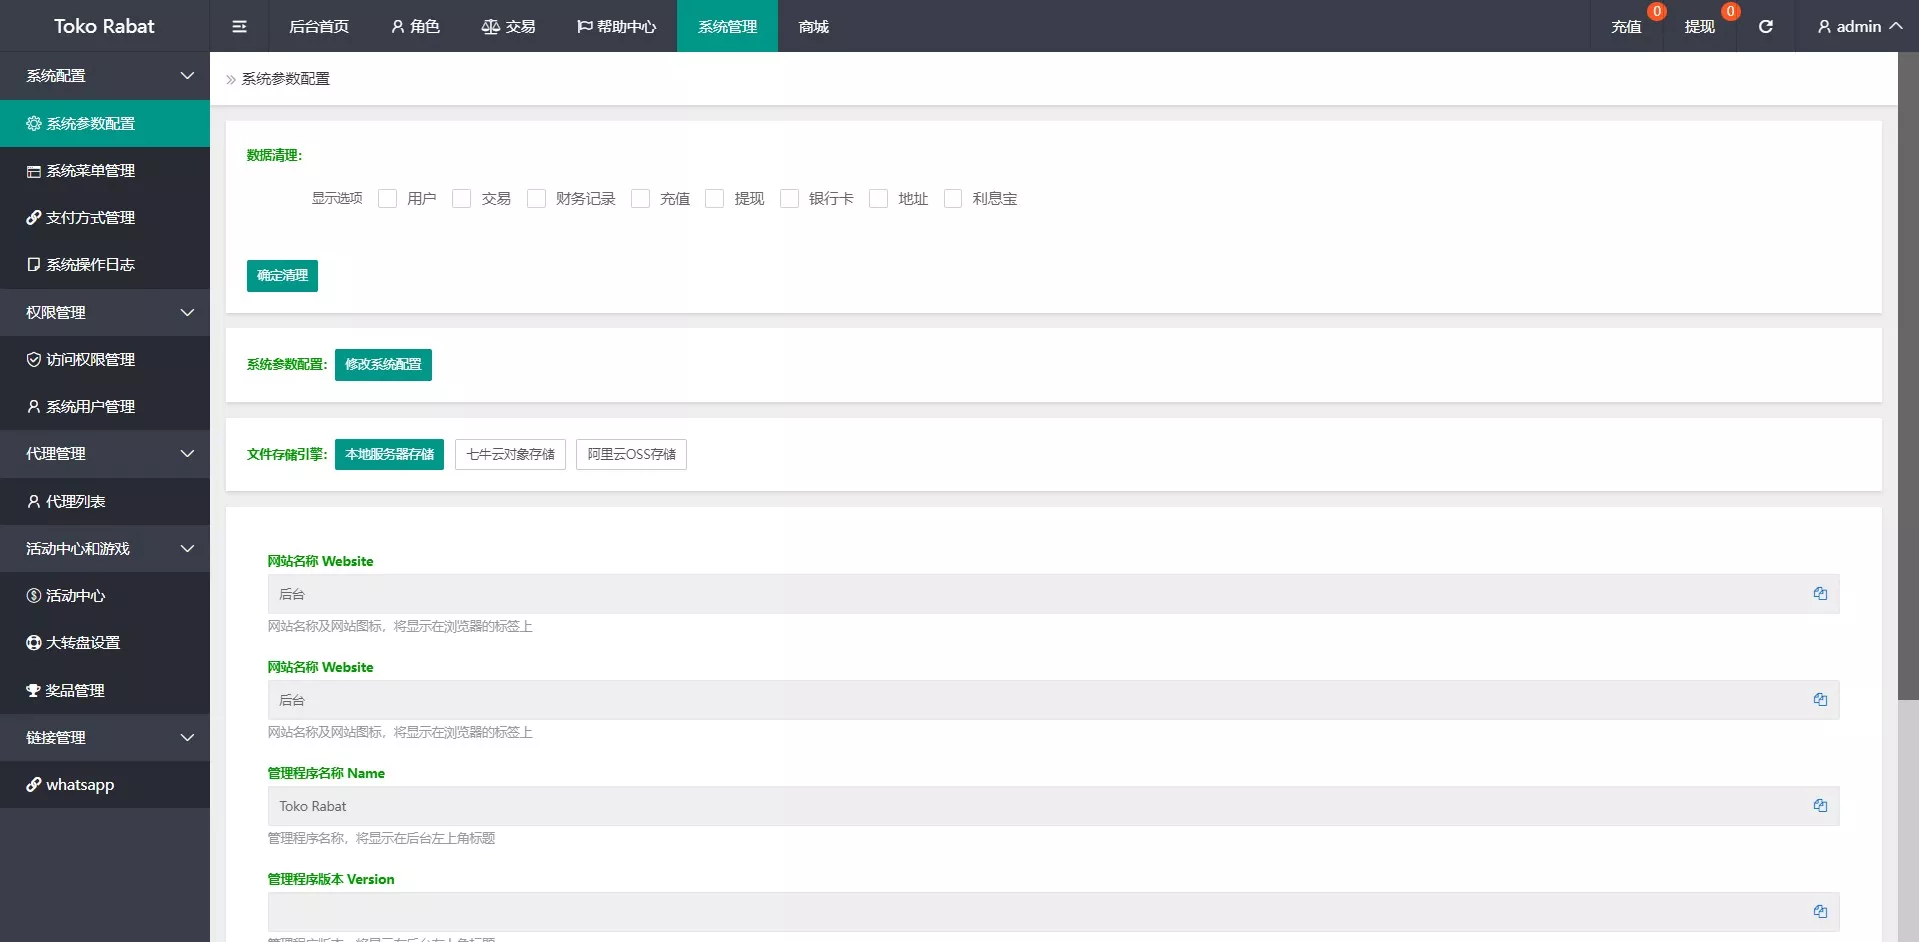This screenshot has height=942, width=1919.
Task: Go to 后台首页 in top navigation
Action: [x=319, y=26]
